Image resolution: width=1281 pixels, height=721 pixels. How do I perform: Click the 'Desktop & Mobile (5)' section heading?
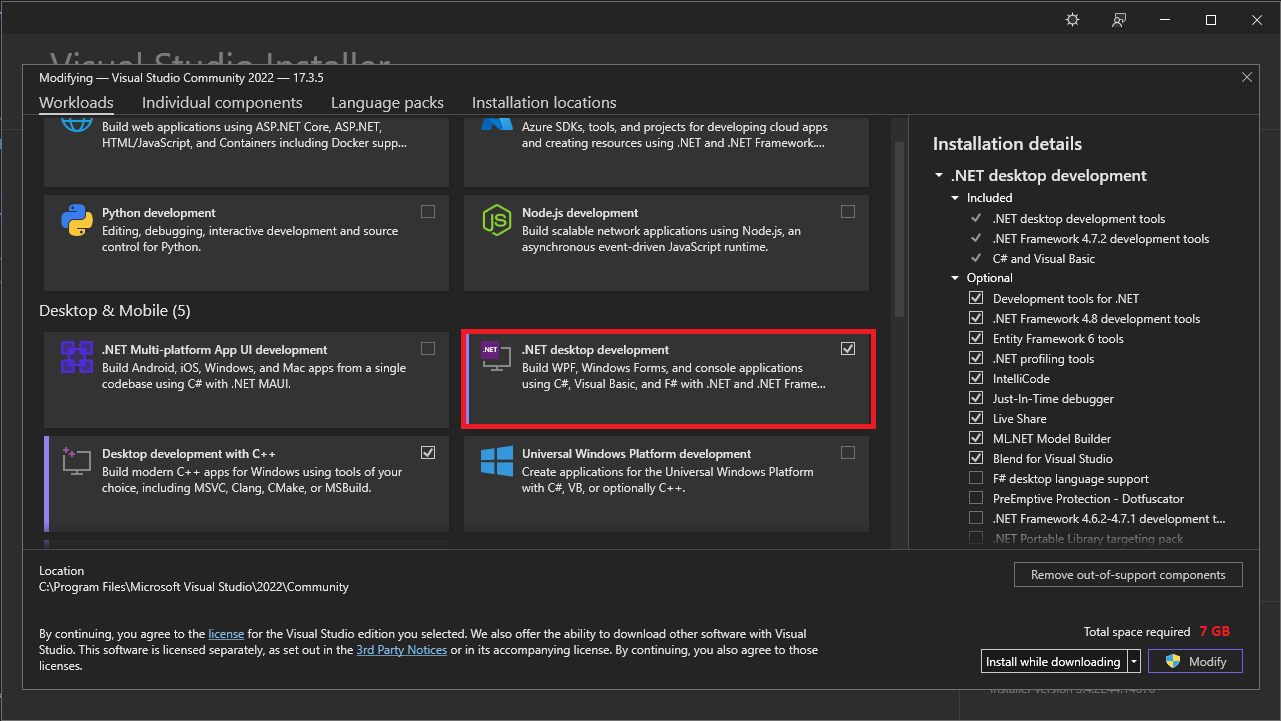click(x=115, y=311)
